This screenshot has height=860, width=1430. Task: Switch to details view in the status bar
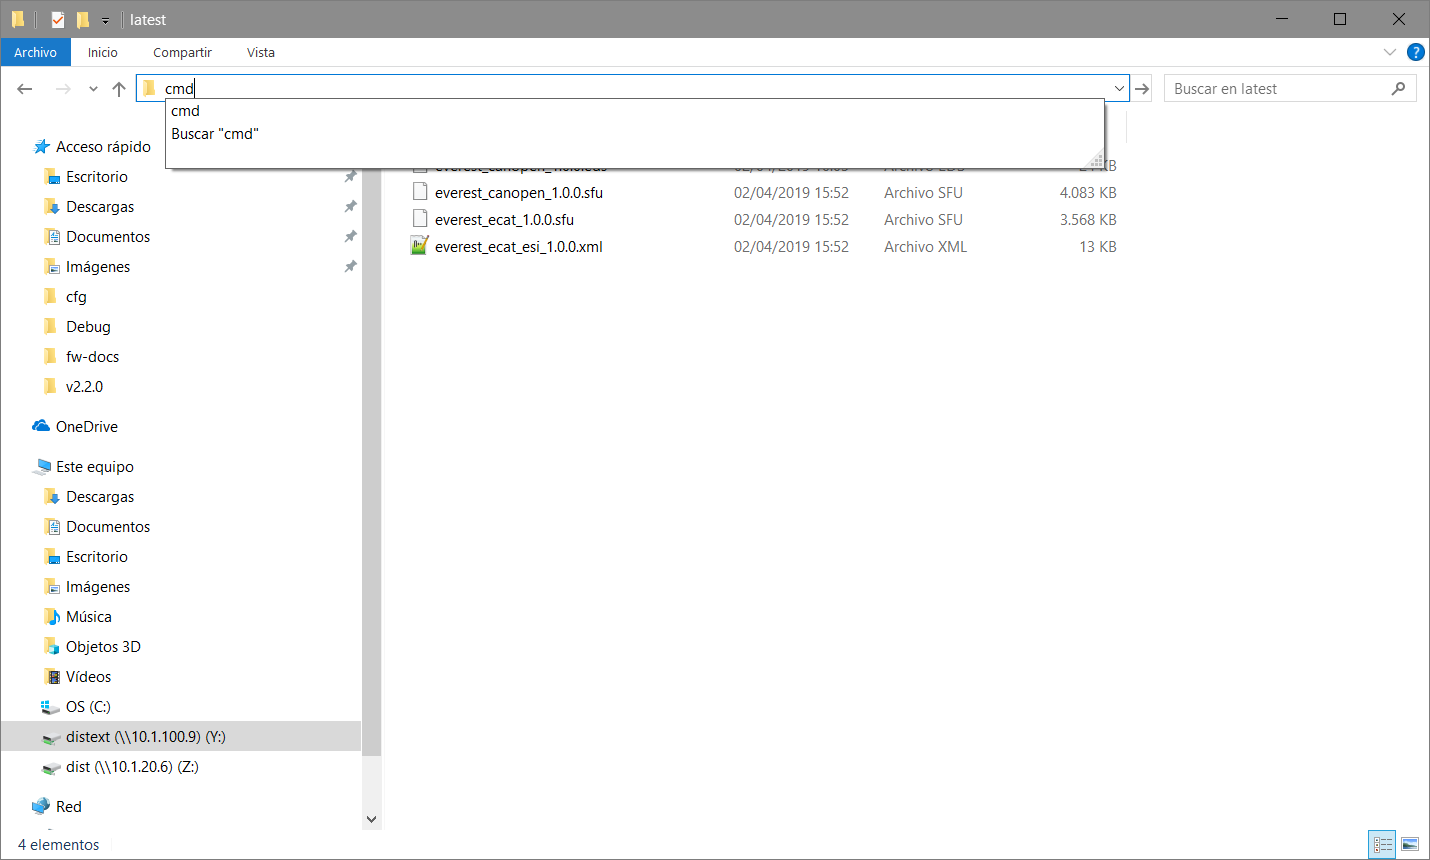[x=1382, y=844]
